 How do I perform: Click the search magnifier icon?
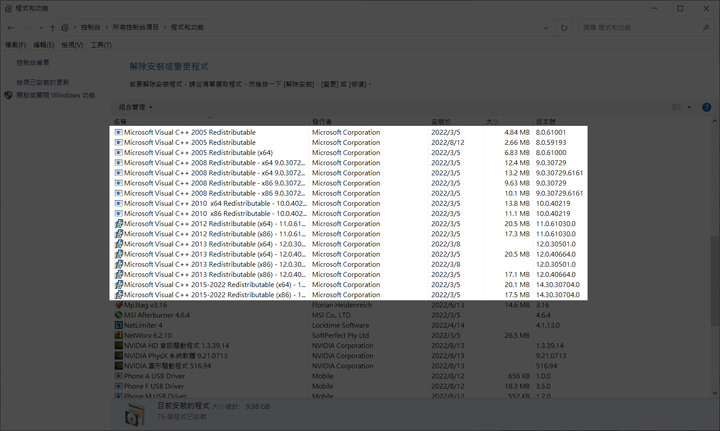pos(706,28)
